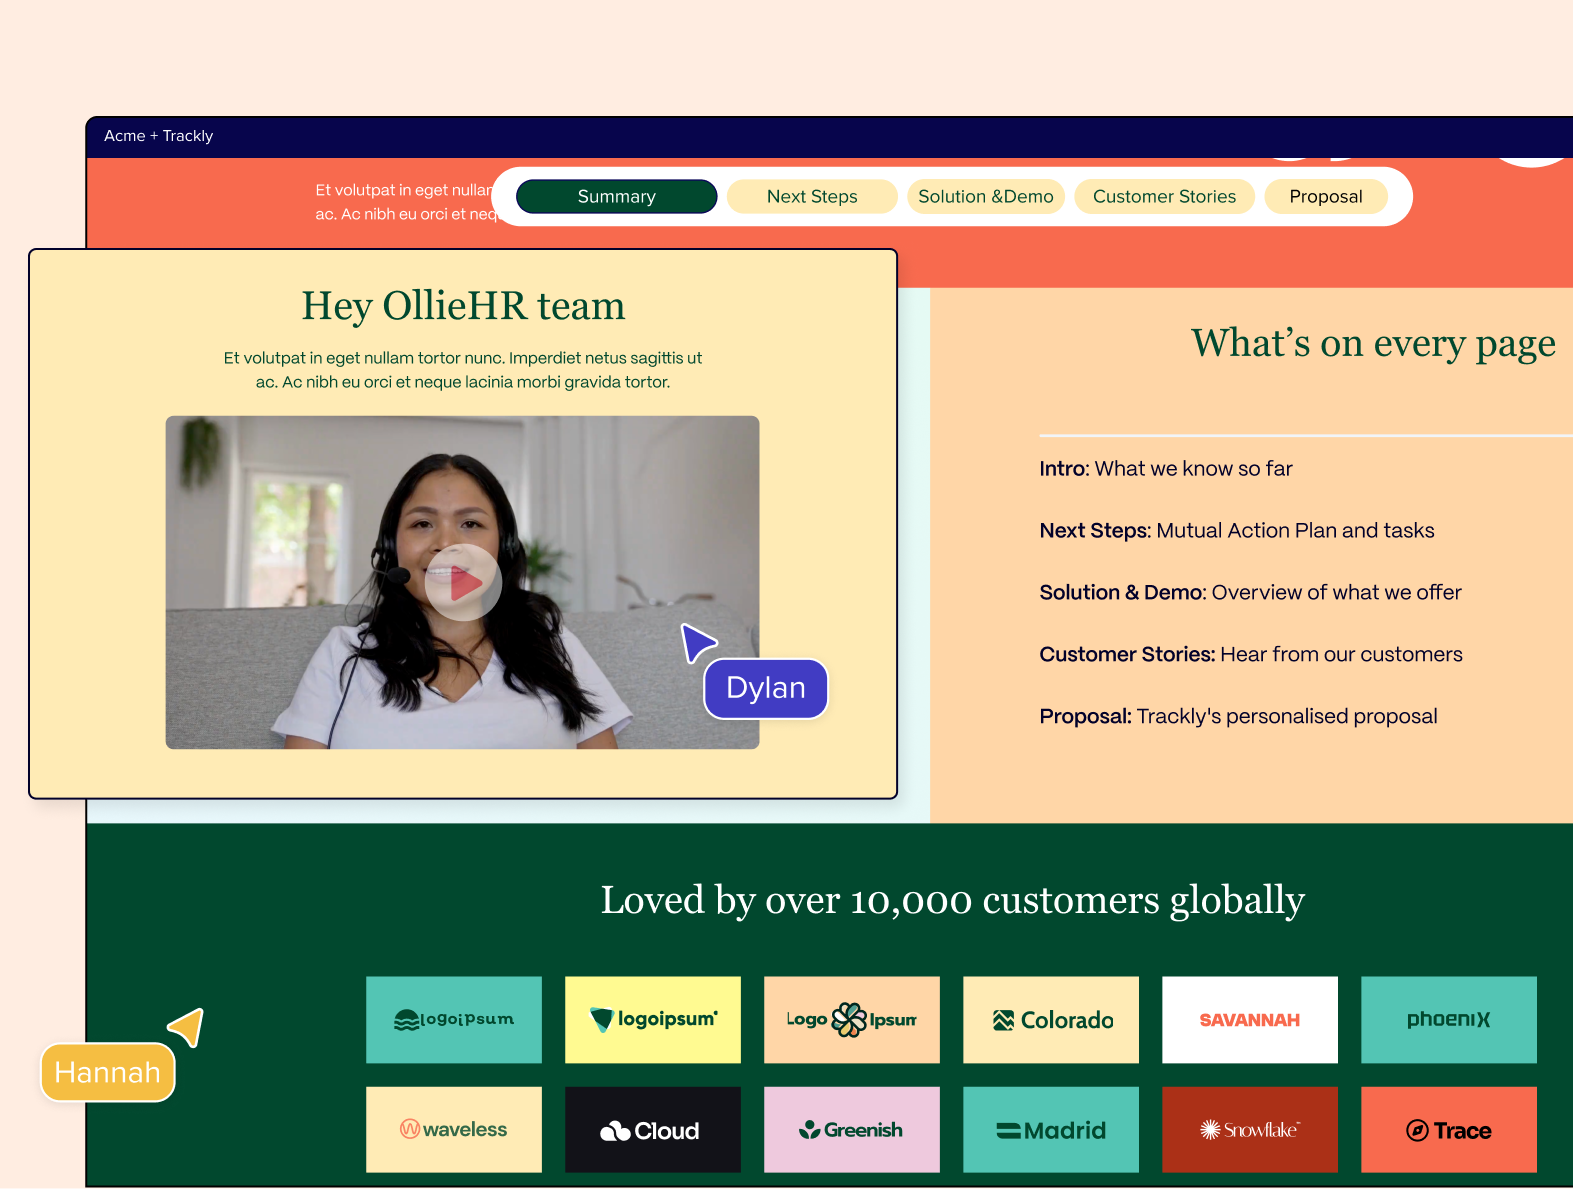Play the intro video
The height and width of the screenshot is (1189, 1573).
pos(463,582)
